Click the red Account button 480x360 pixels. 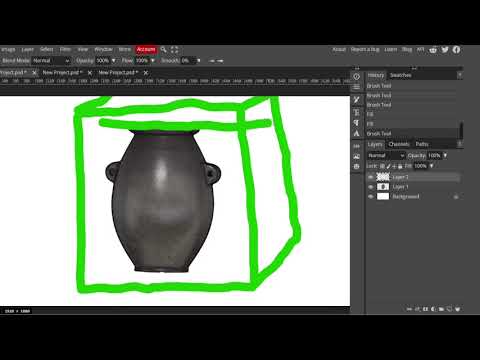tap(146, 50)
